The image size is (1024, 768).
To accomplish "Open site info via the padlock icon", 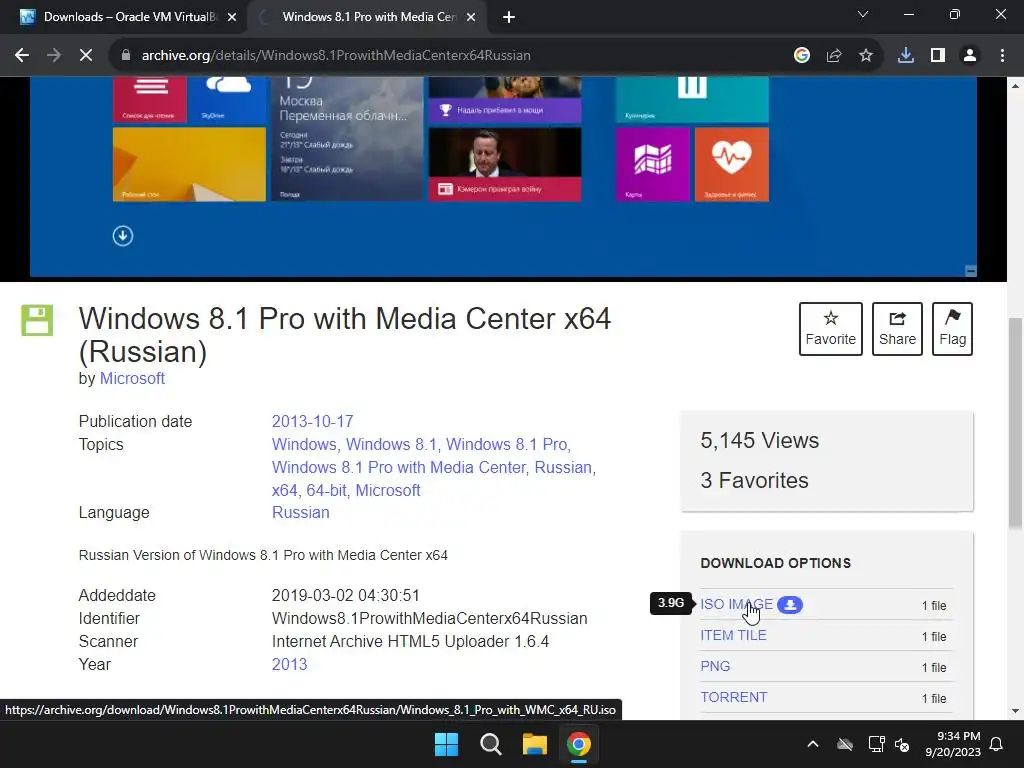I will pos(125,56).
